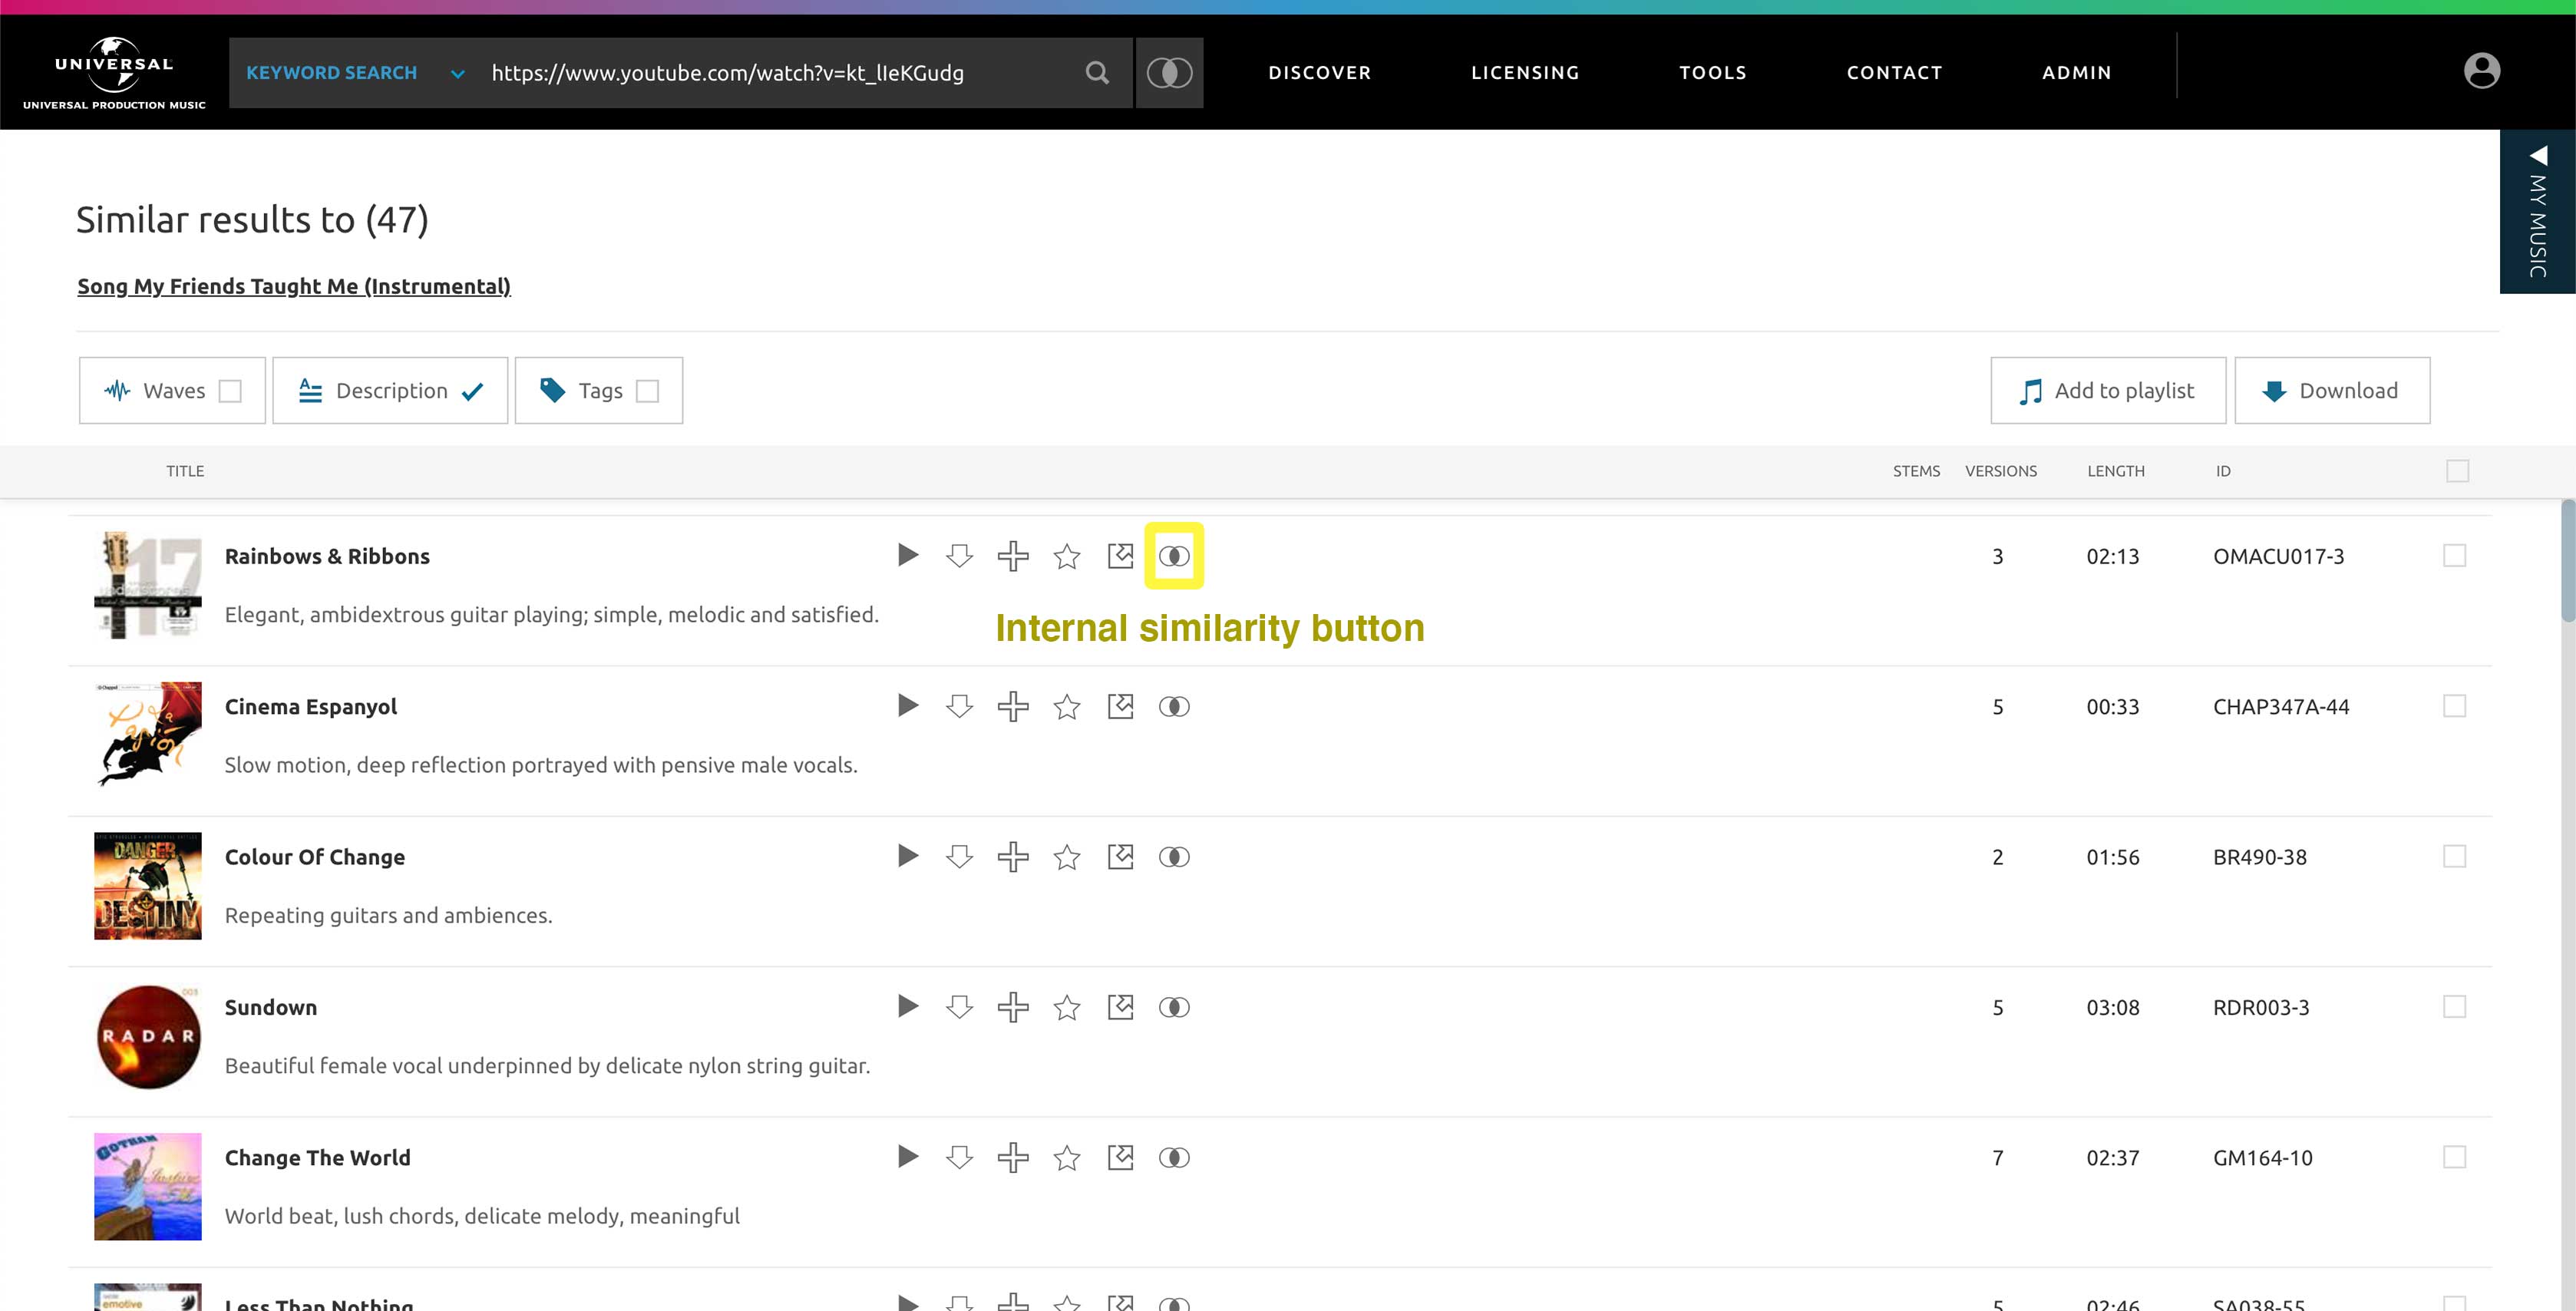
Task: Play the Cinema Espanyol track
Action: coord(907,705)
